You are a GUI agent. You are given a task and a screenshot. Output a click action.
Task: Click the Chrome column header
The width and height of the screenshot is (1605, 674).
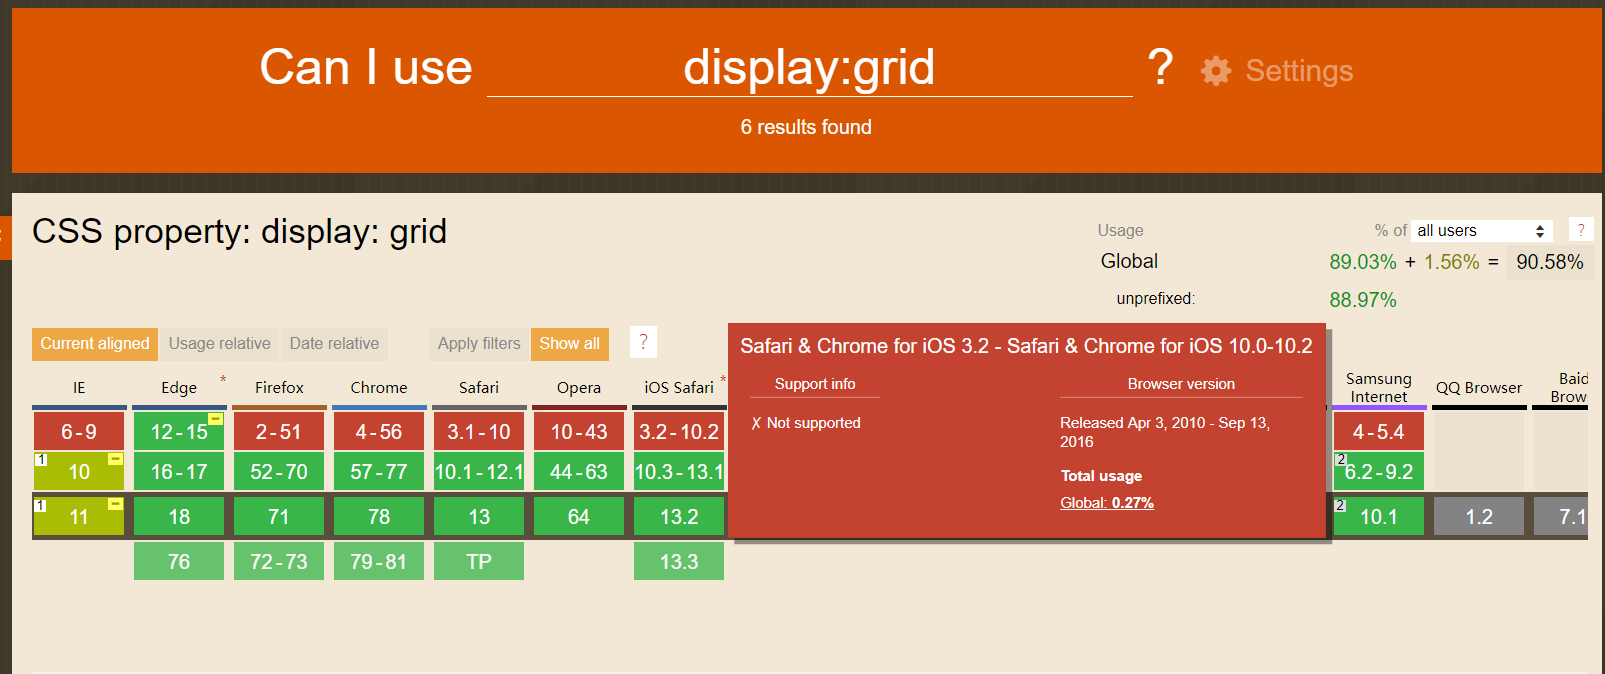[x=379, y=388]
